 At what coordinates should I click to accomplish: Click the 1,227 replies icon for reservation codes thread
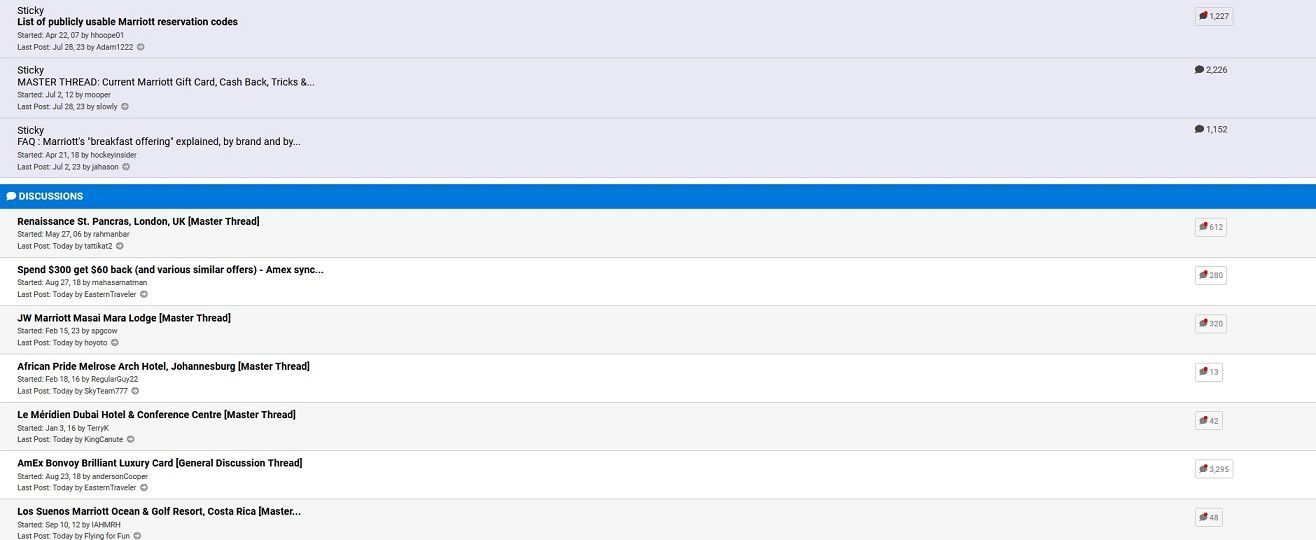coord(1214,16)
